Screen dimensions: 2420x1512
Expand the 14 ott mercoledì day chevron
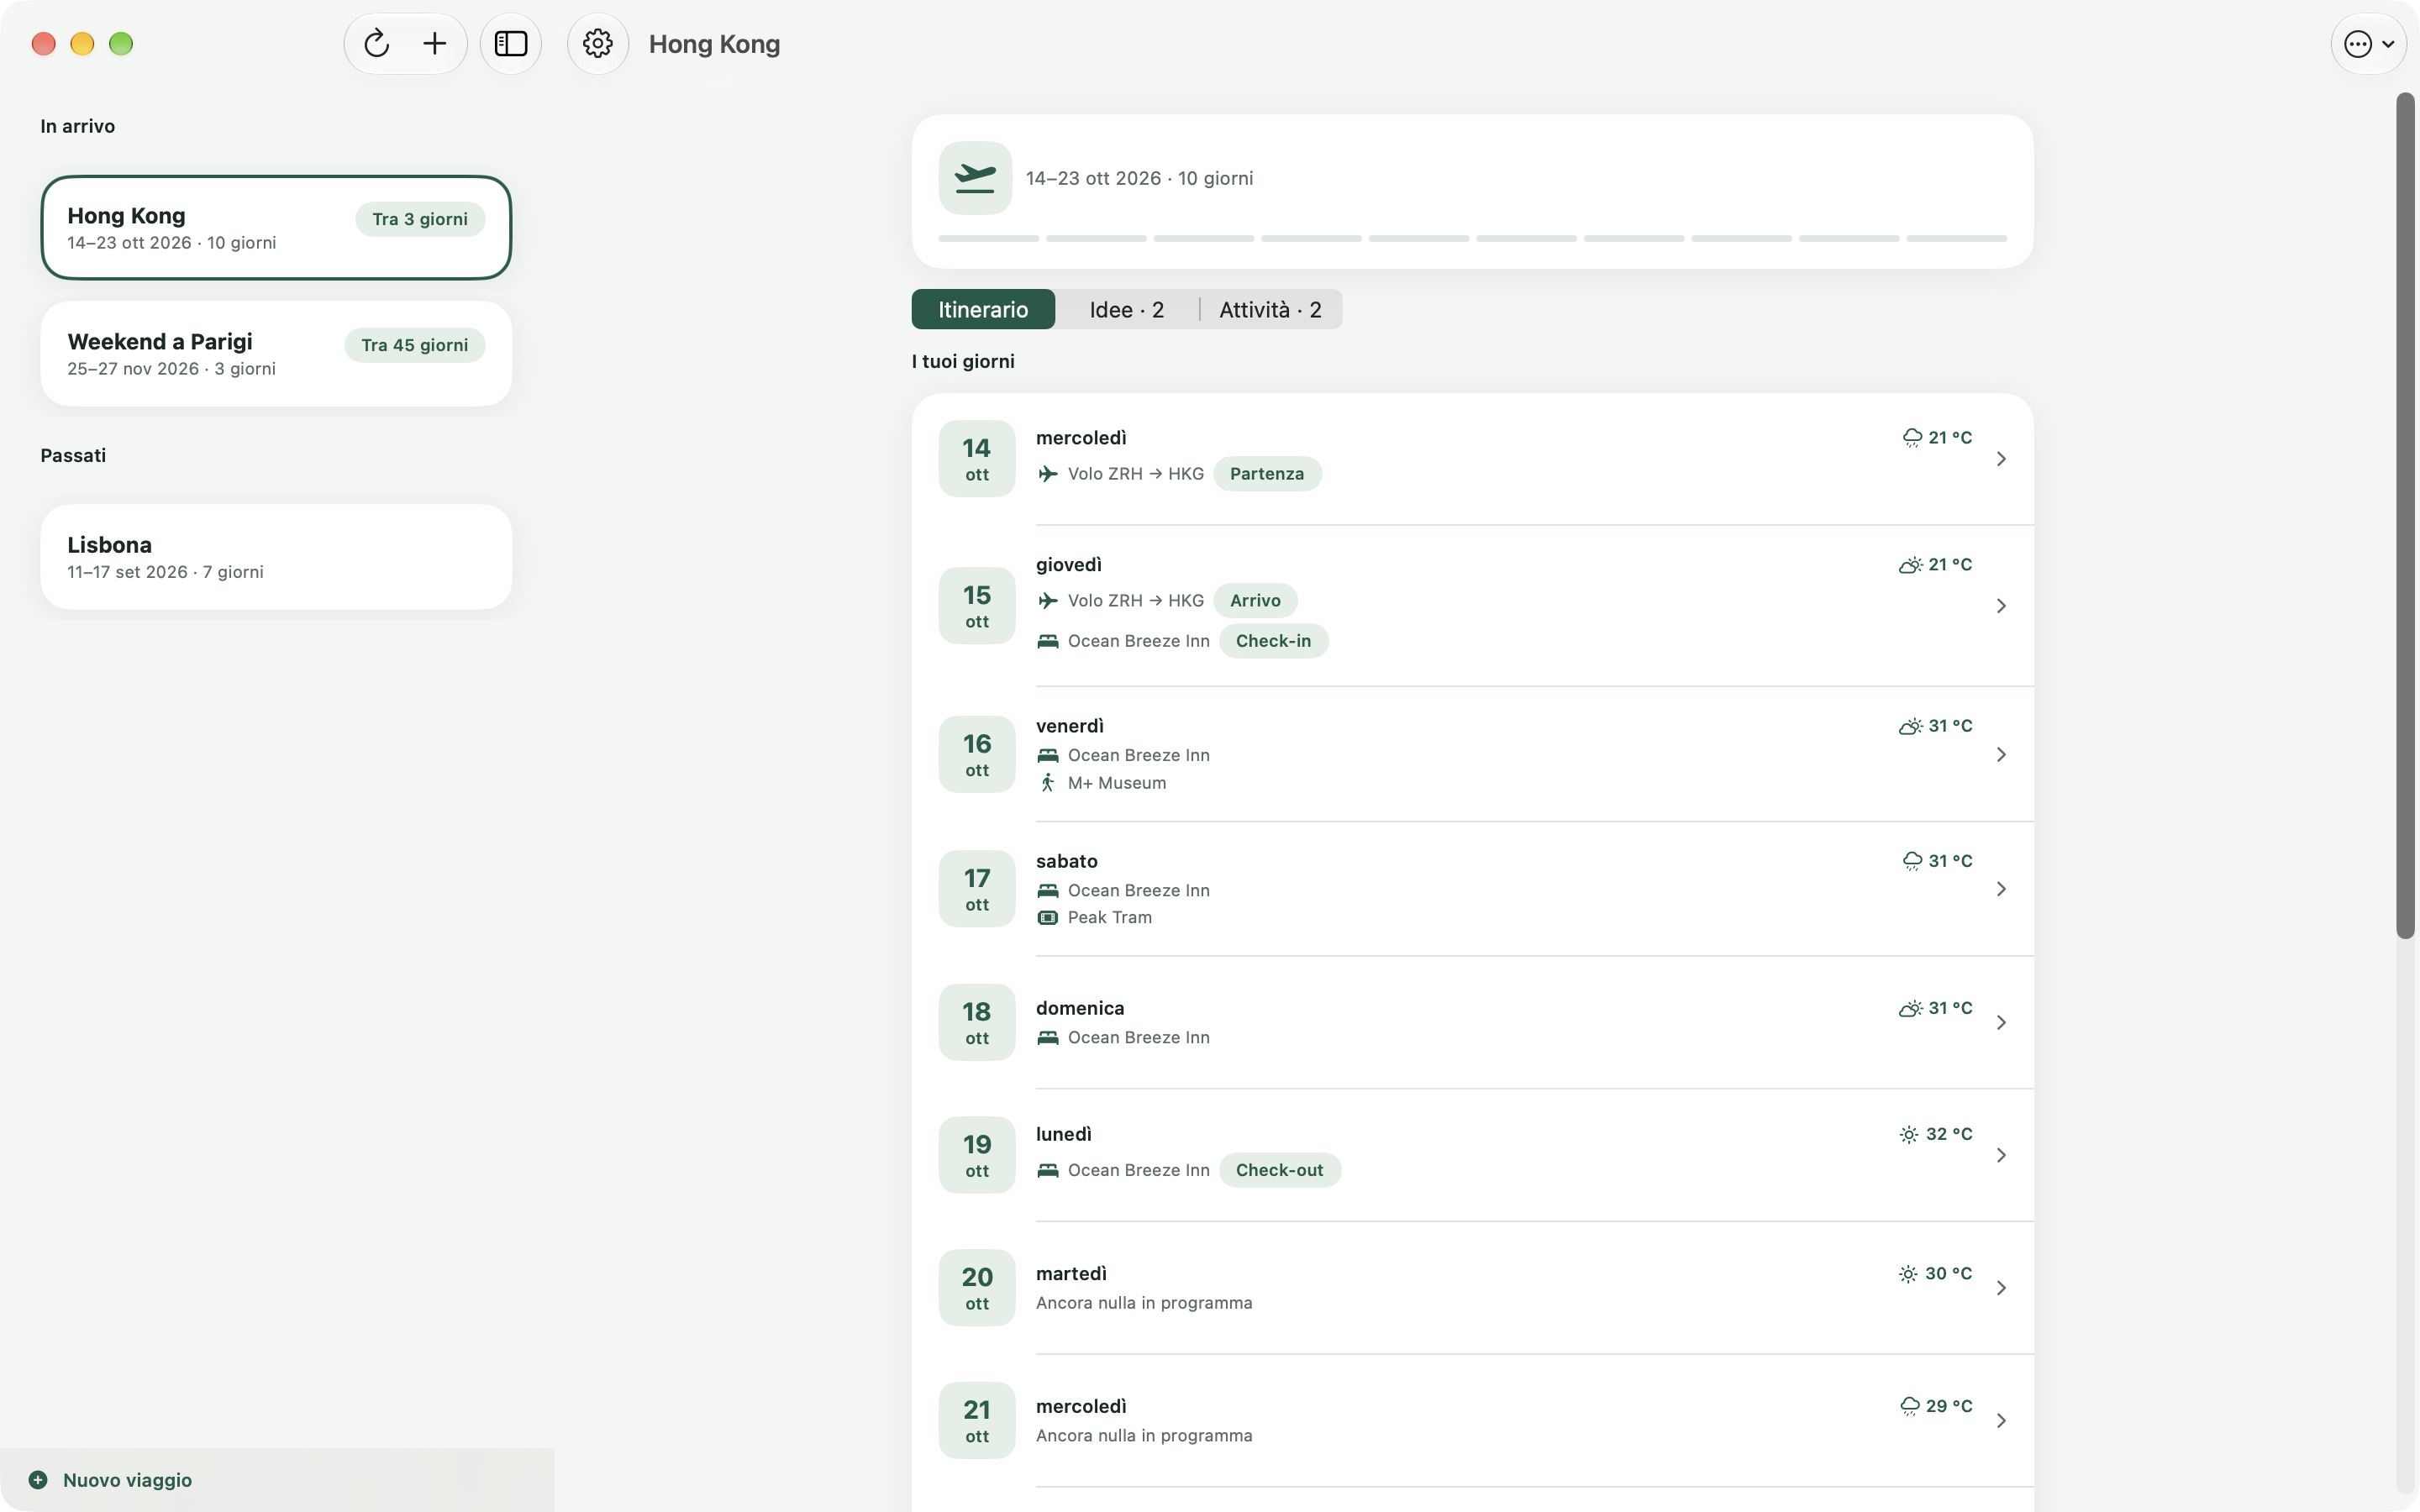2001,459
